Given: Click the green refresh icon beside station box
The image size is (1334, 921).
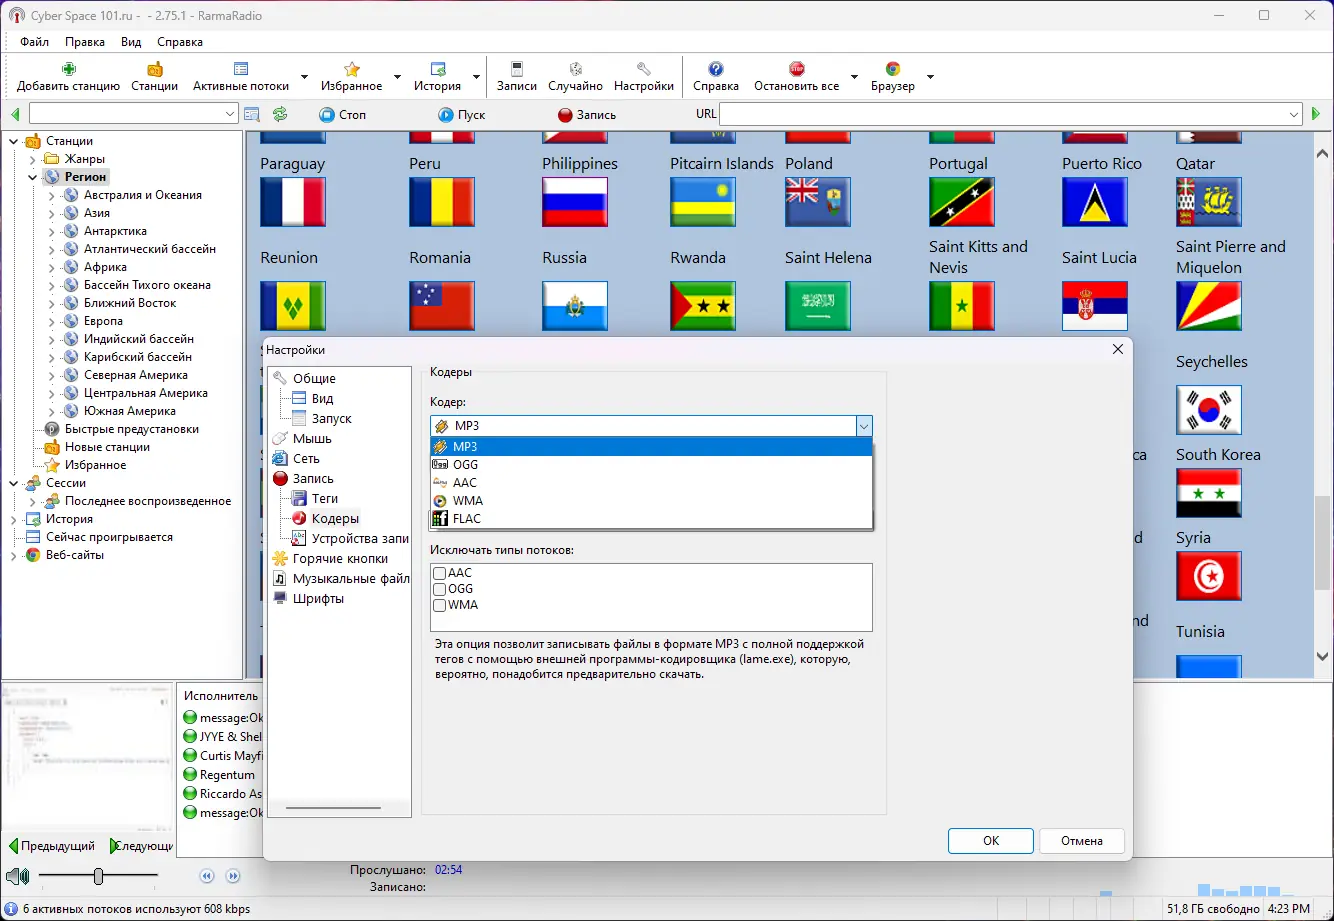Looking at the screenshot, I should tap(280, 114).
